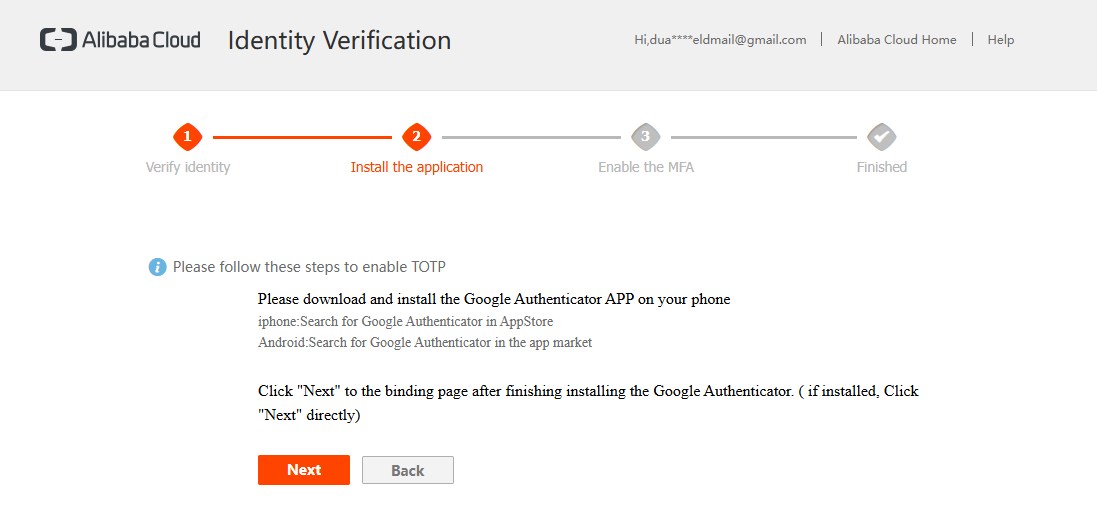
Task: Open the Help link in header
Action: pyautogui.click(x=1000, y=40)
